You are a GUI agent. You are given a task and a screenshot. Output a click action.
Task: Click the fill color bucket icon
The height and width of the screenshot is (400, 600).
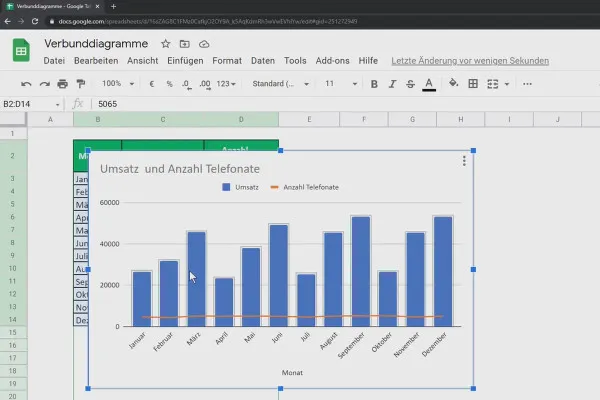tap(454, 84)
